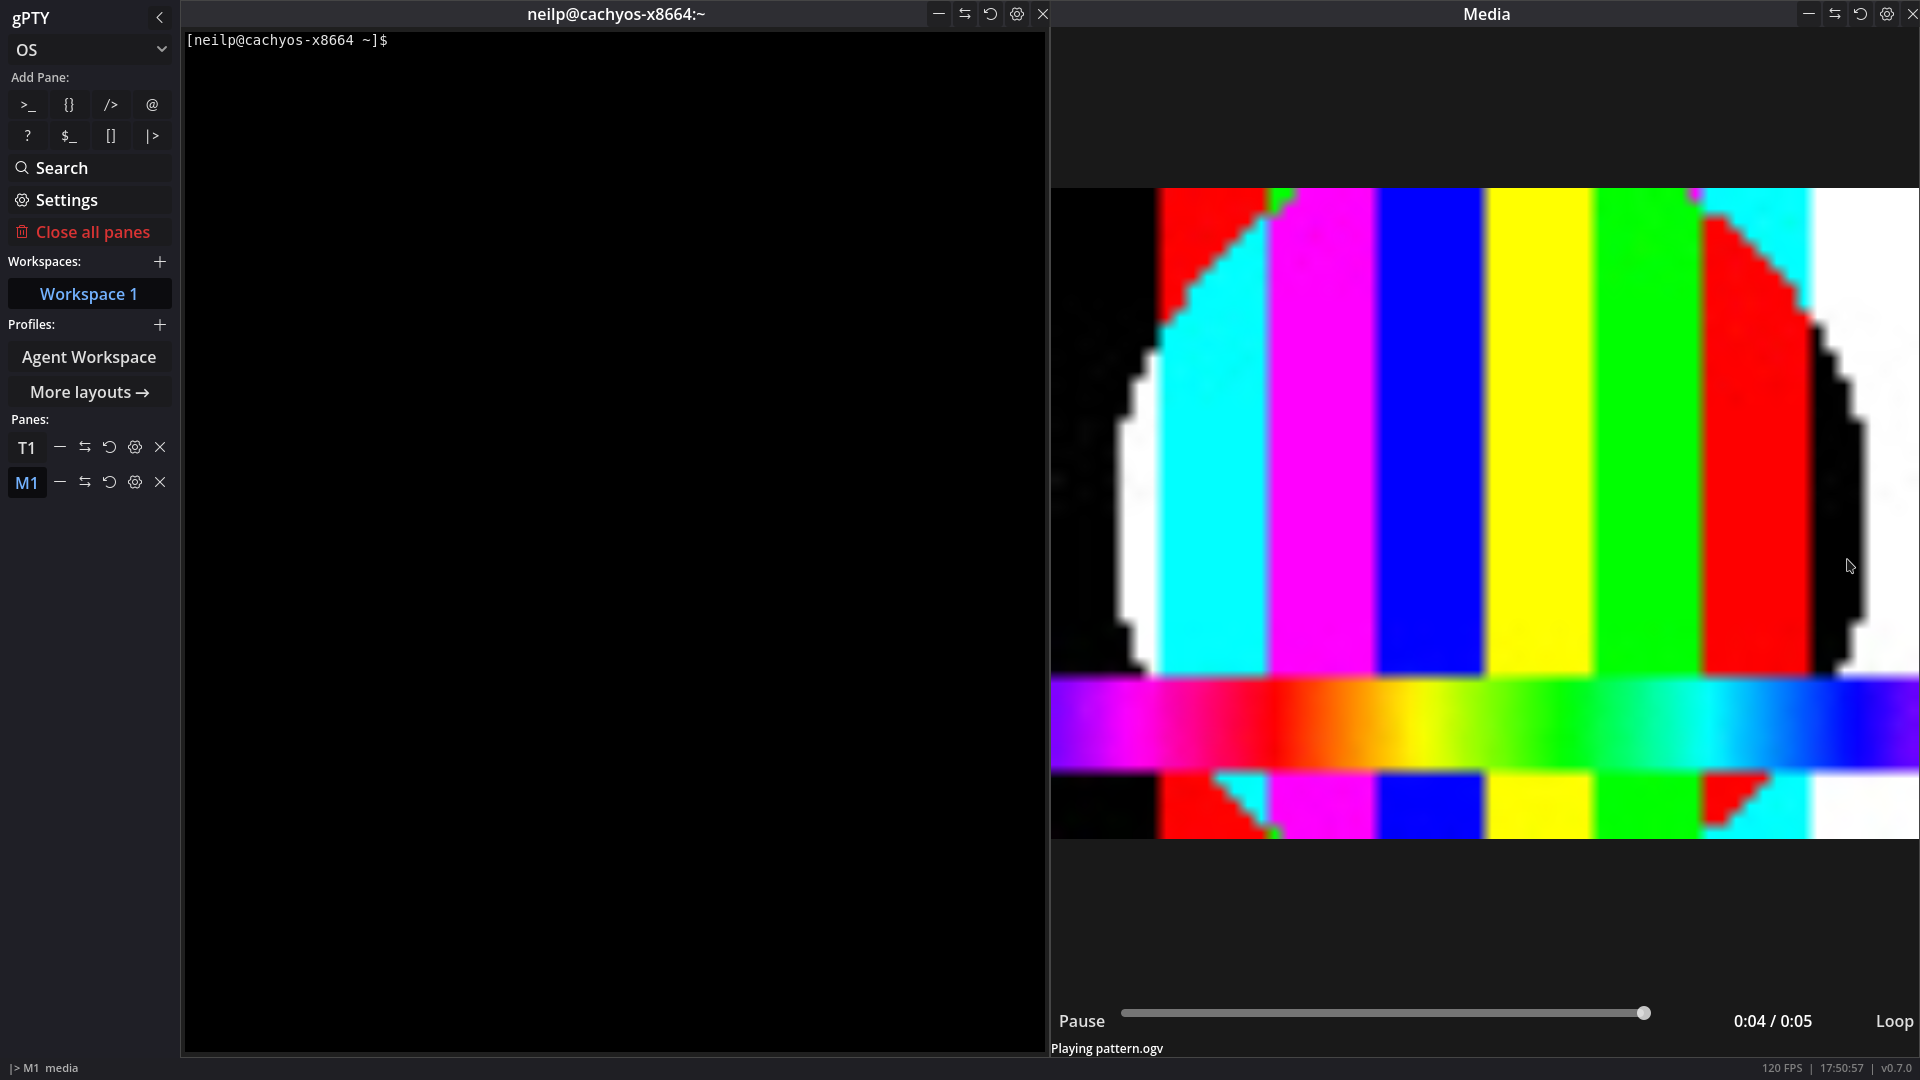Screen dimensions: 1920x1080
Task: Add a pane using the ? icon
Action: (x=28, y=136)
